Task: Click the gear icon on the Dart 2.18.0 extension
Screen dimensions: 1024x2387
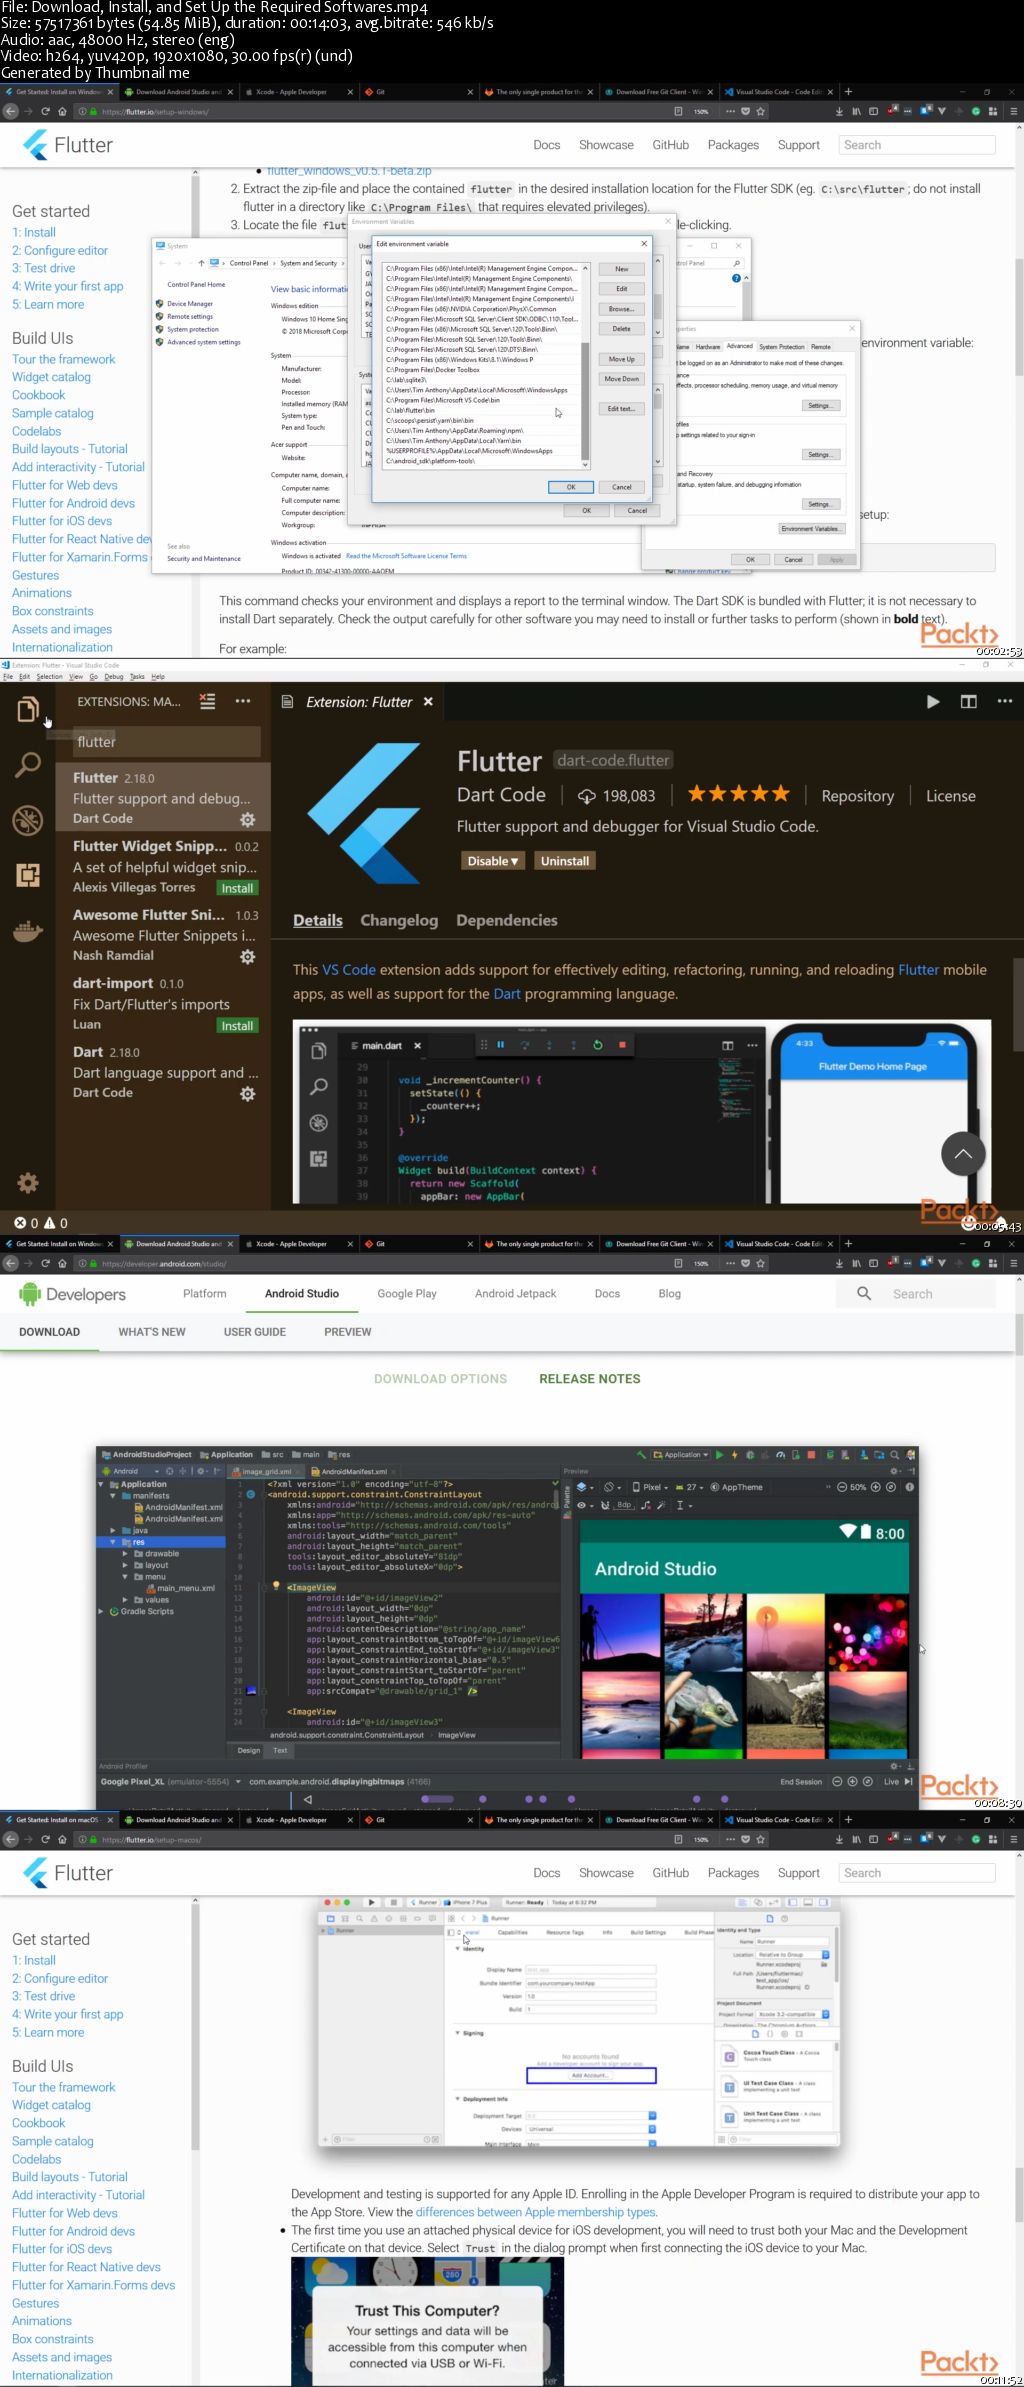Action: point(247,1094)
